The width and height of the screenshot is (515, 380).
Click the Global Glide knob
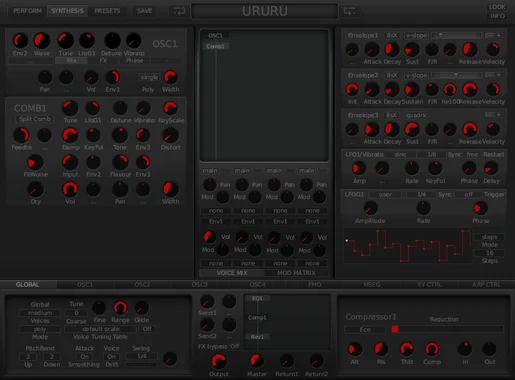pos(141,308)
